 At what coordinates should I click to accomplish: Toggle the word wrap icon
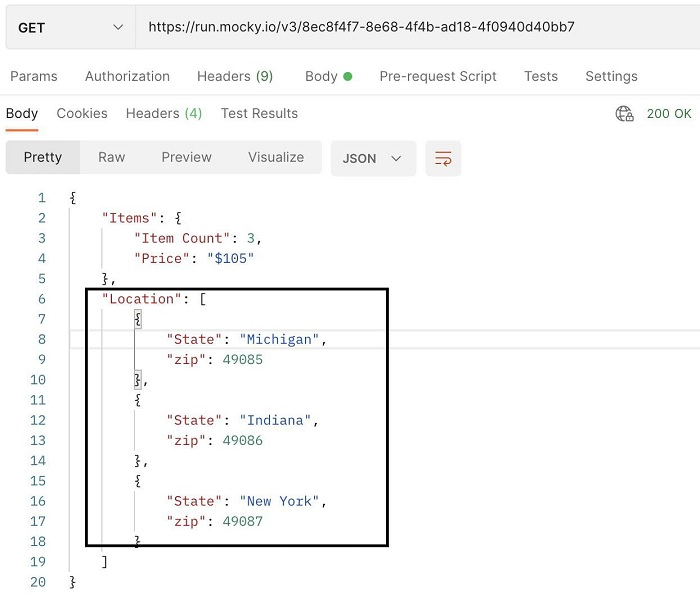tap(443, 158)
